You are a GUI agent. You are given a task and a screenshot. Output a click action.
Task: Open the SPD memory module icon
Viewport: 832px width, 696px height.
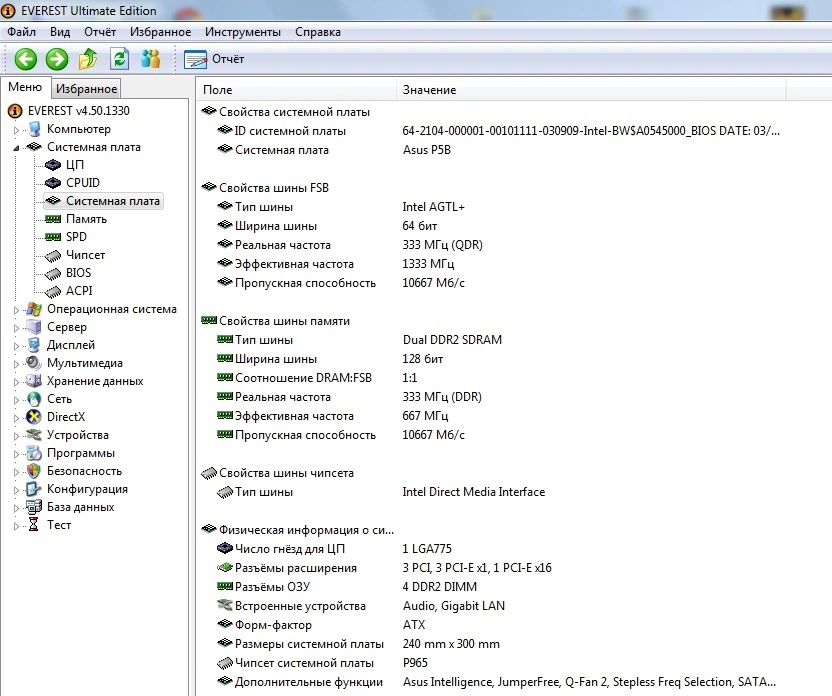coord(53,237)
